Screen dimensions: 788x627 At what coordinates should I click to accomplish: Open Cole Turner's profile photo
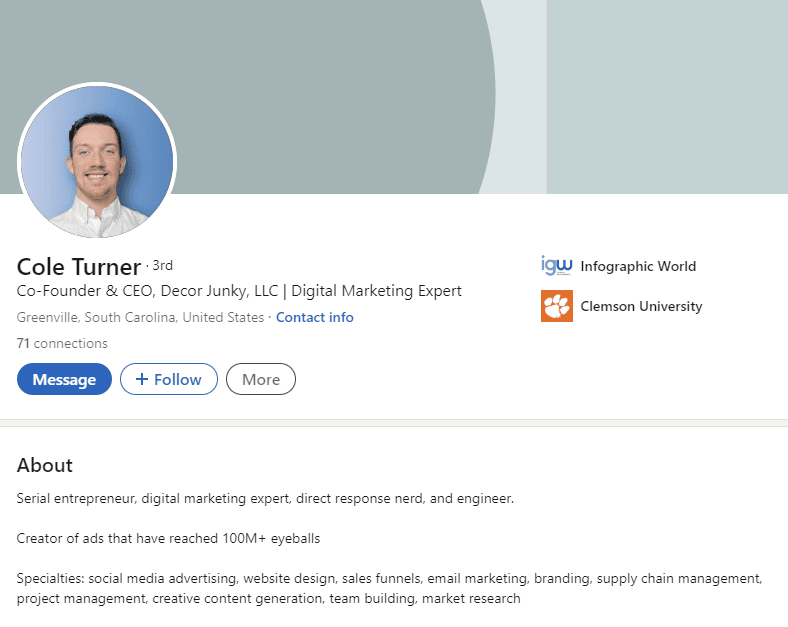pyautogui.click(x=97, y=160)
